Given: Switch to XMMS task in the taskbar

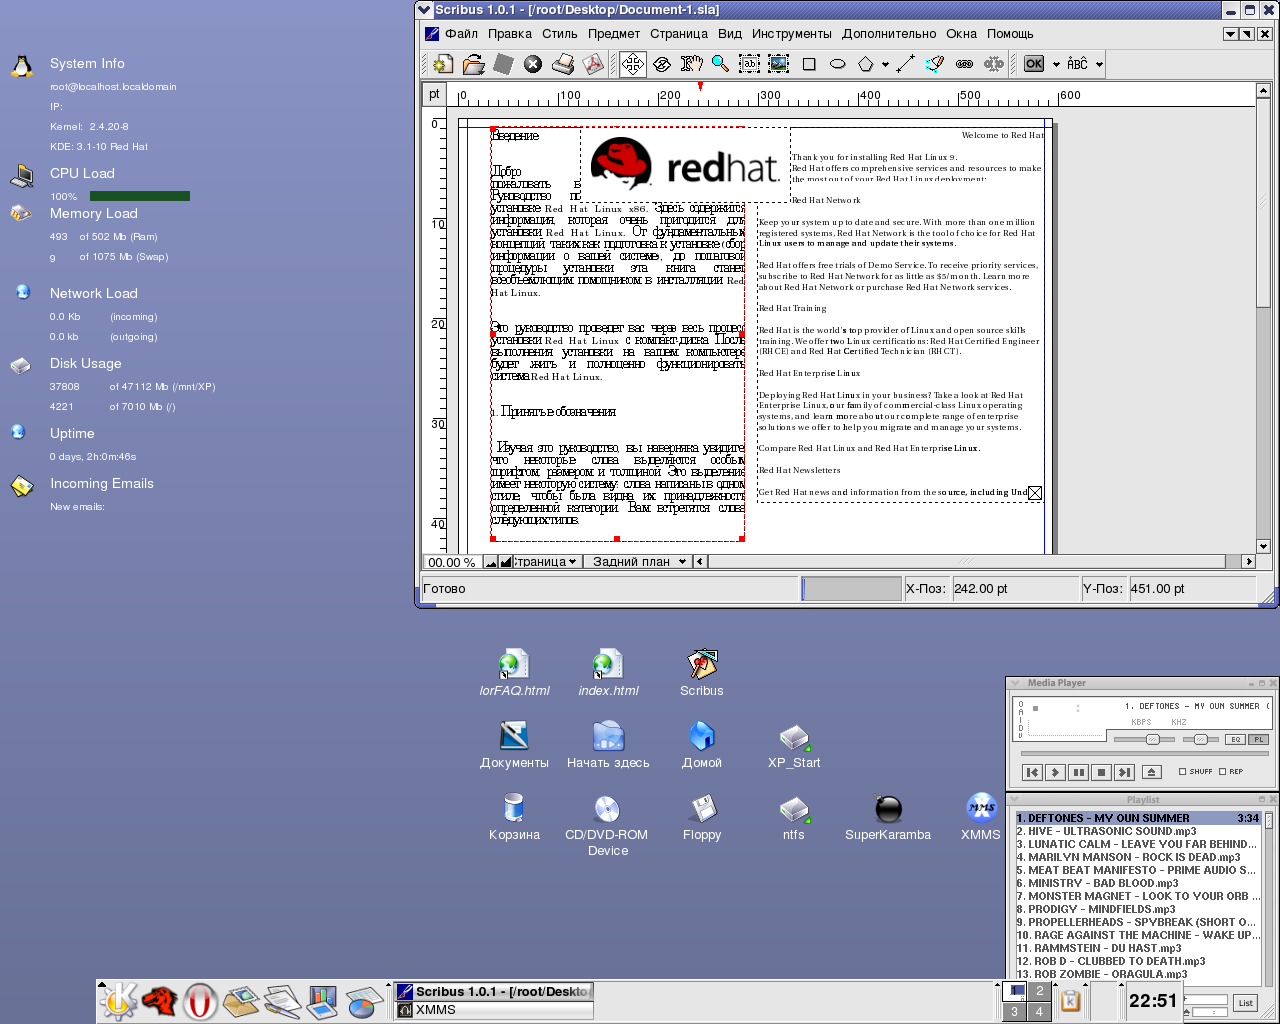Looking at the screenshot, I should click(495, 1011).
